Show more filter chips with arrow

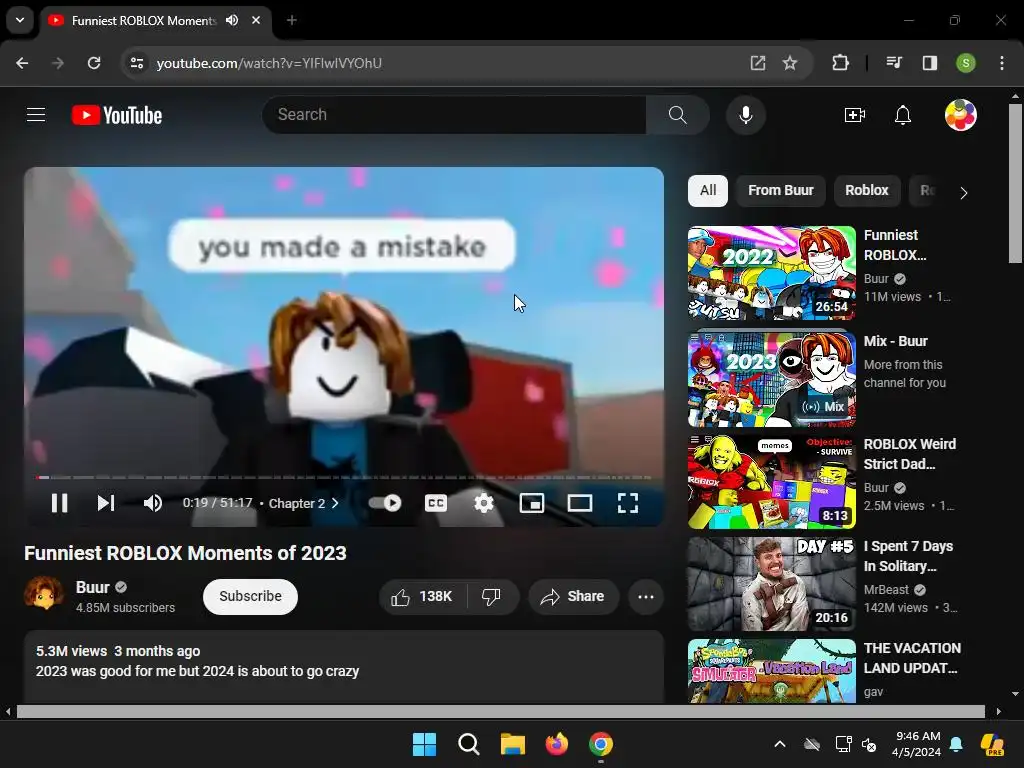pyautogui.click(x=963, y=193)
